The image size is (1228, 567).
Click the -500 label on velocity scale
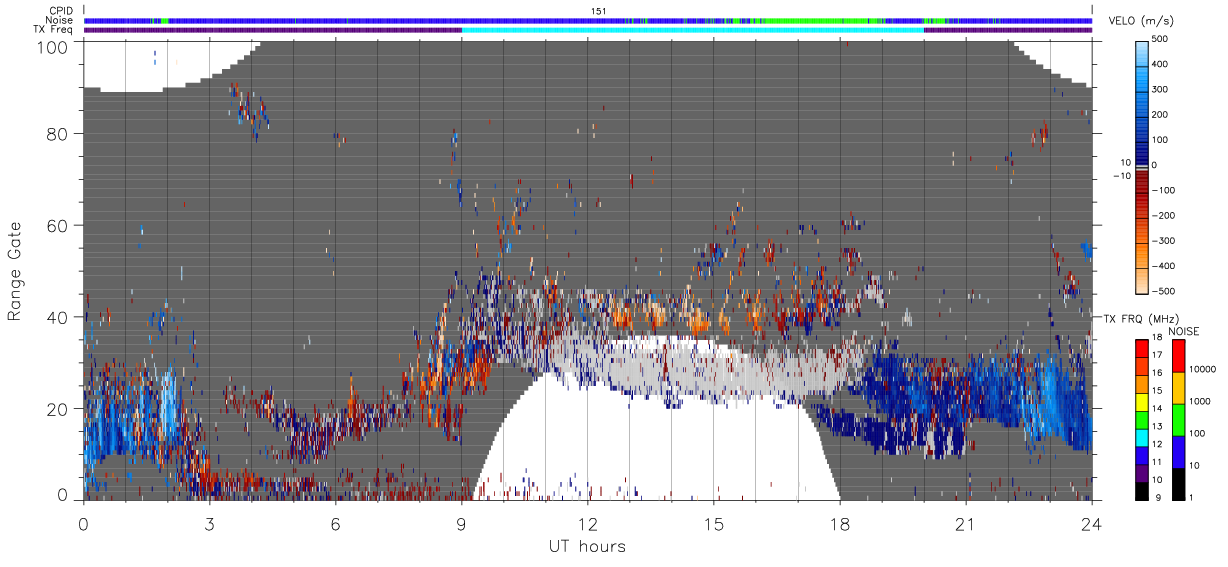point(1164,292)
